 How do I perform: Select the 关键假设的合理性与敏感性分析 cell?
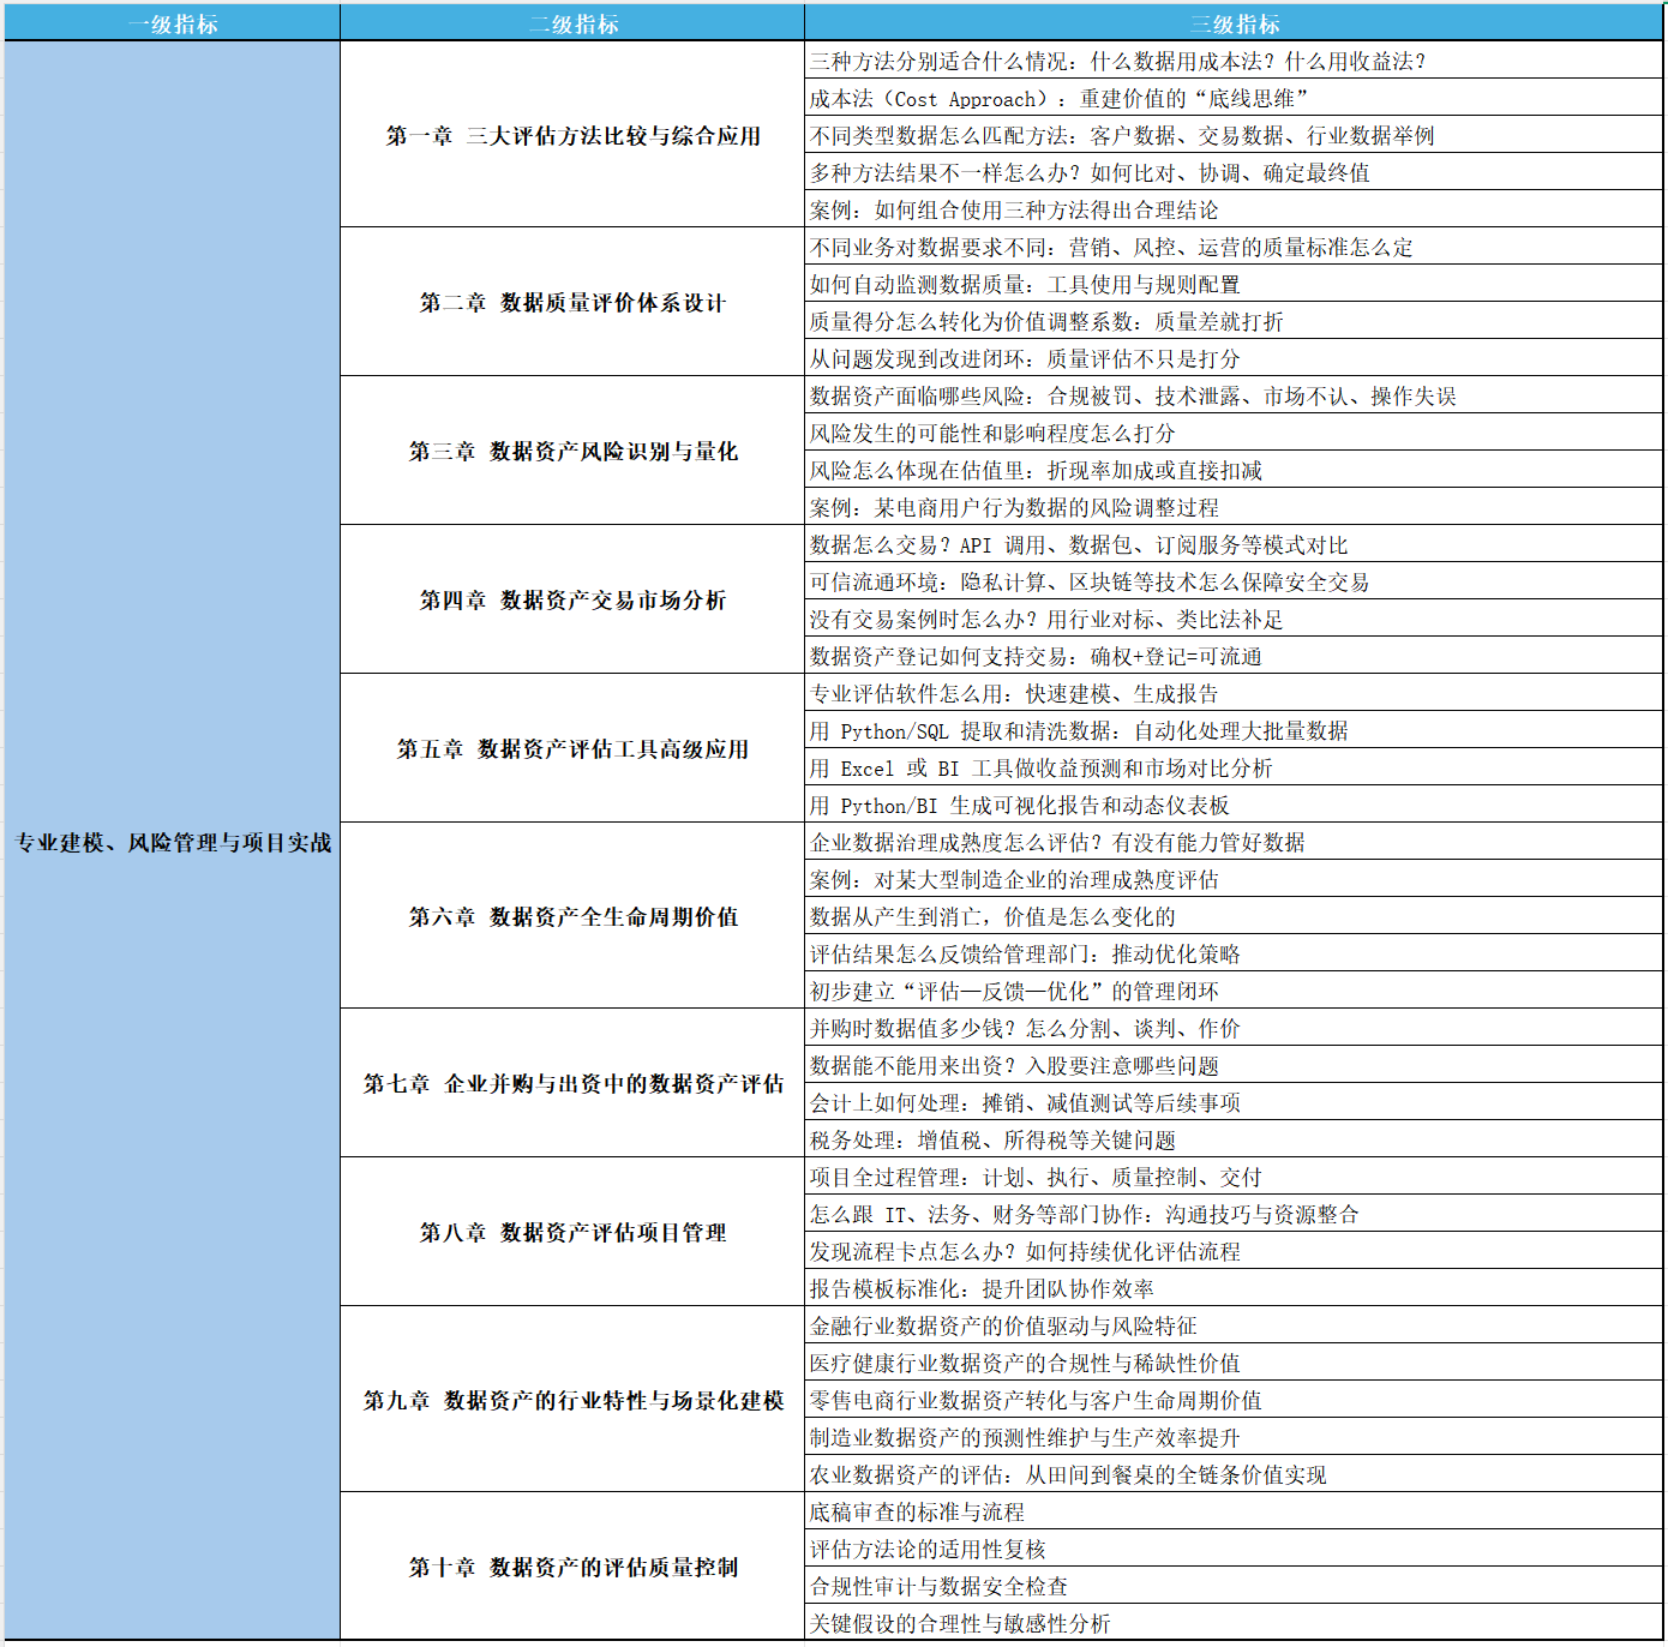pyautogui.click(x=960, y=1623)
